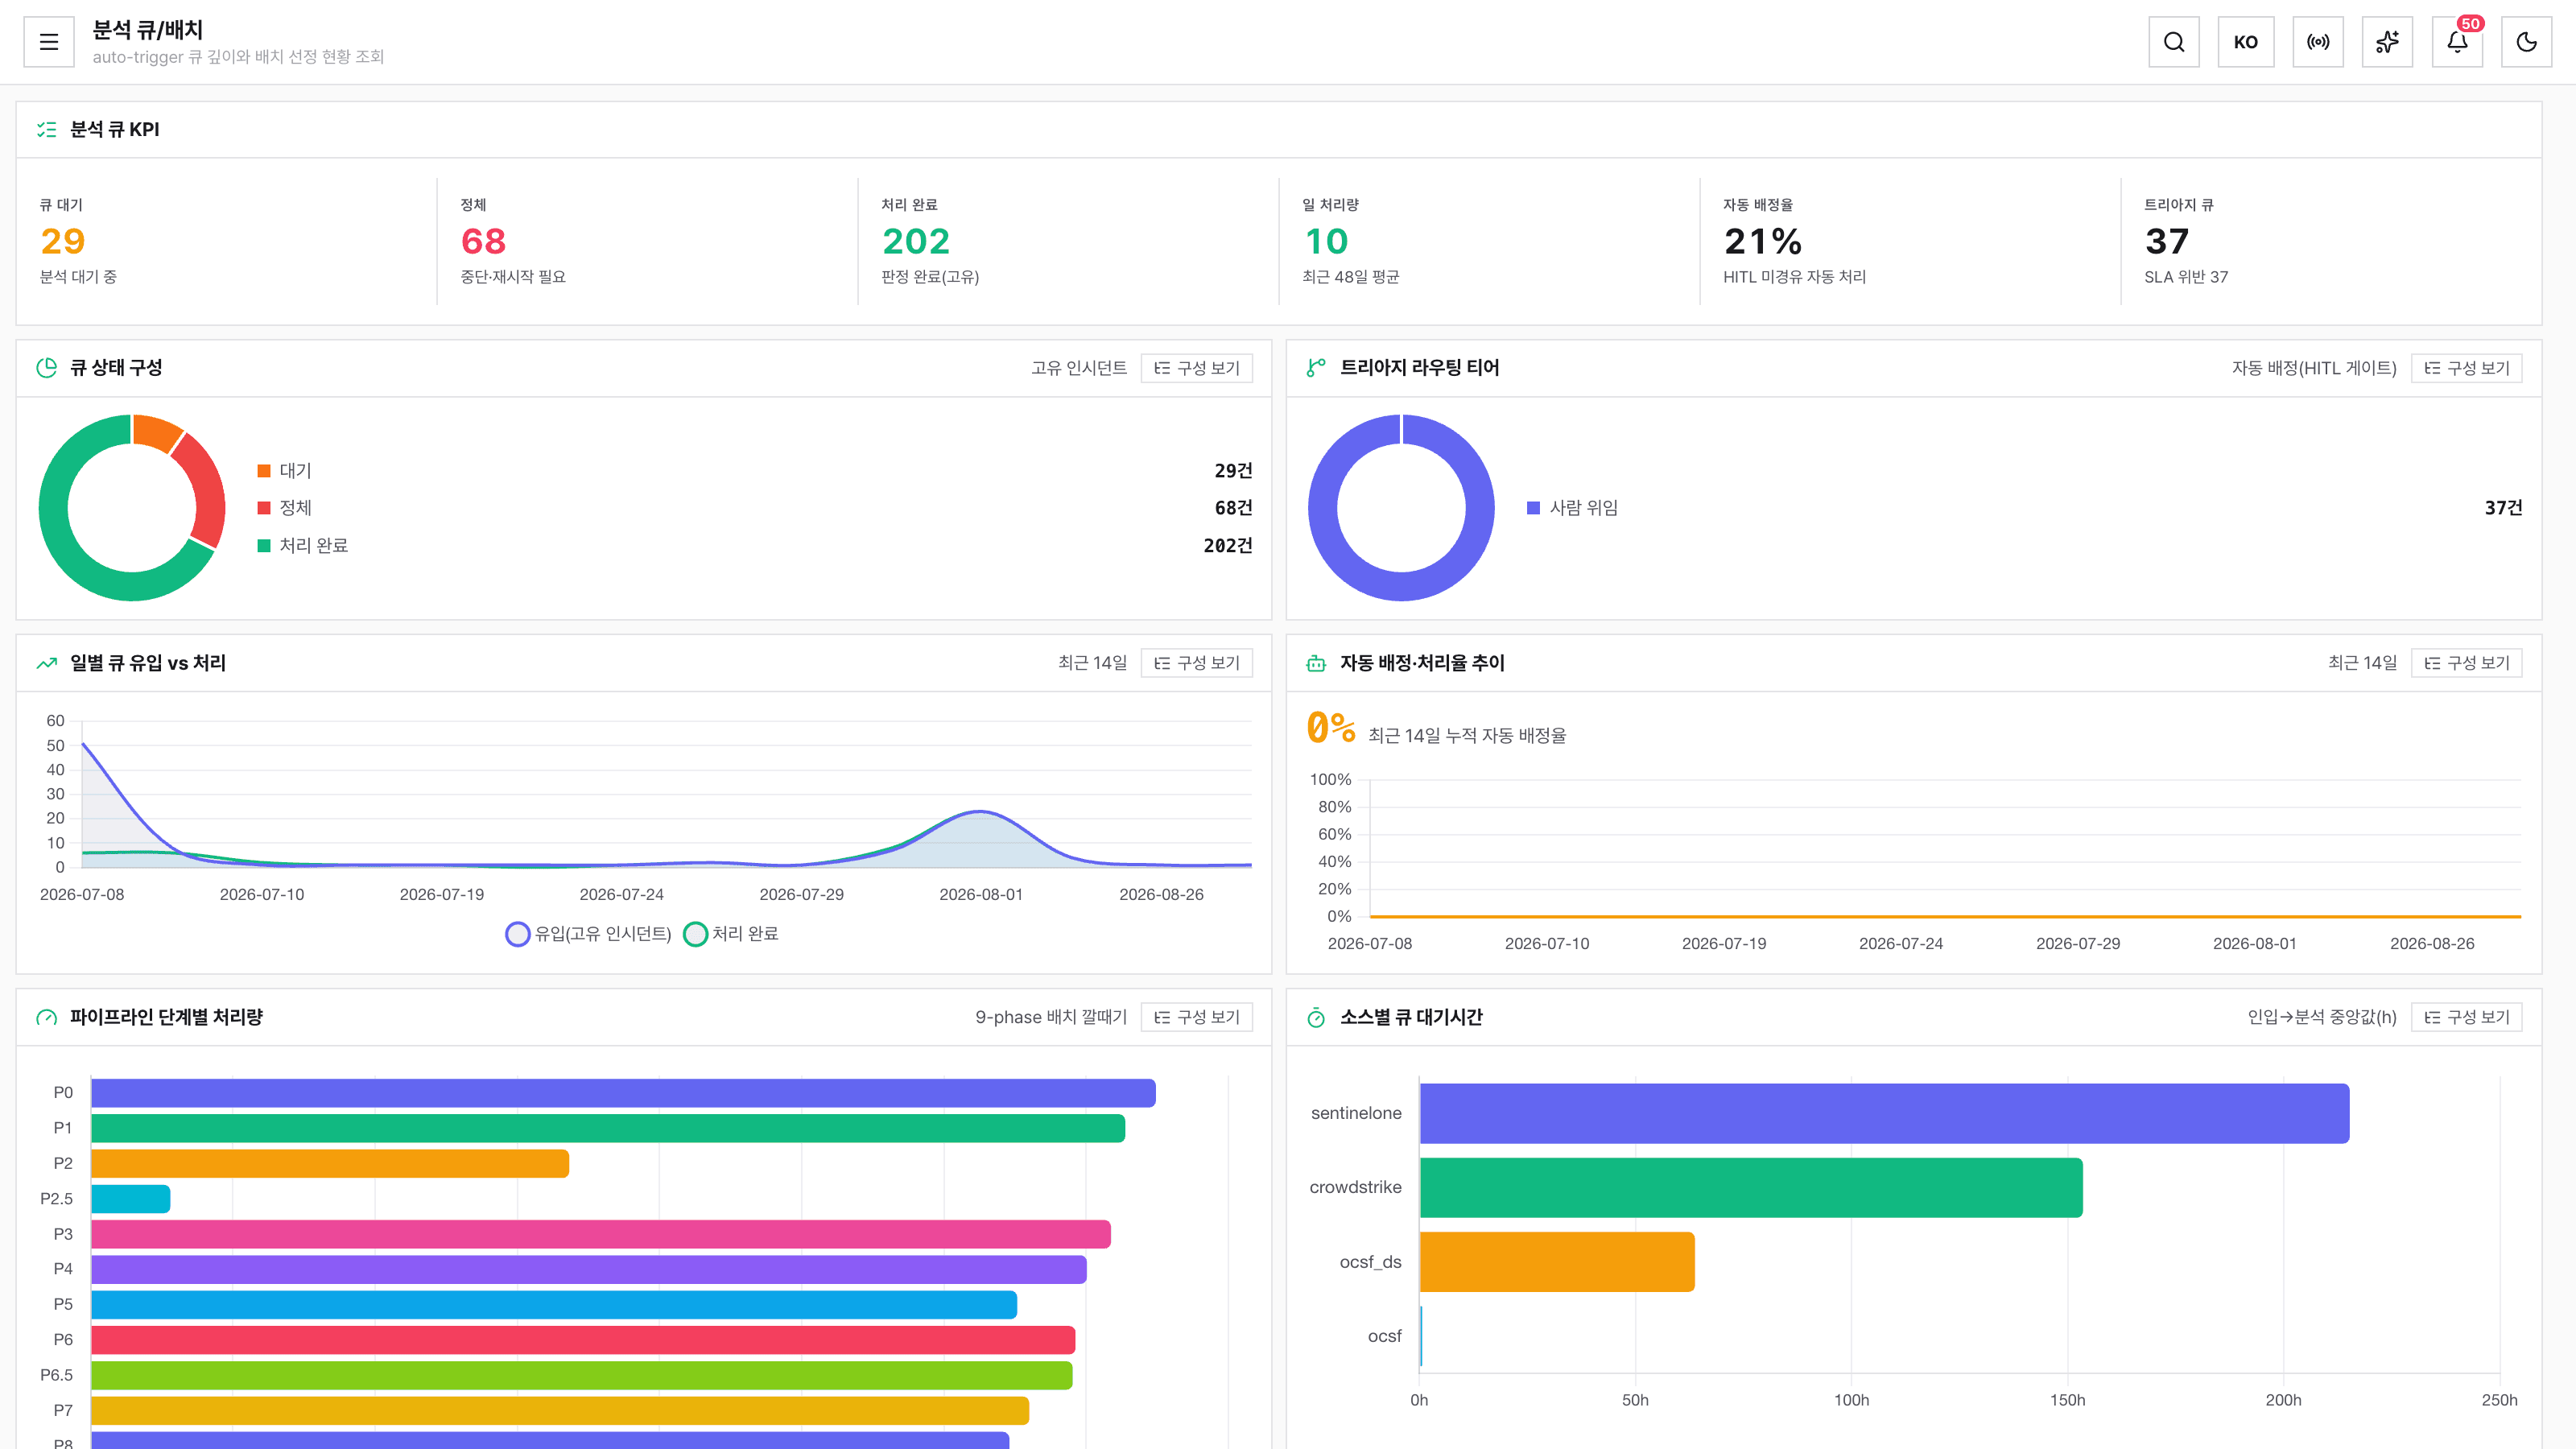Click the P6.5 lime pipeline bar
2576x1449 pixels.
pos(582,1375)
